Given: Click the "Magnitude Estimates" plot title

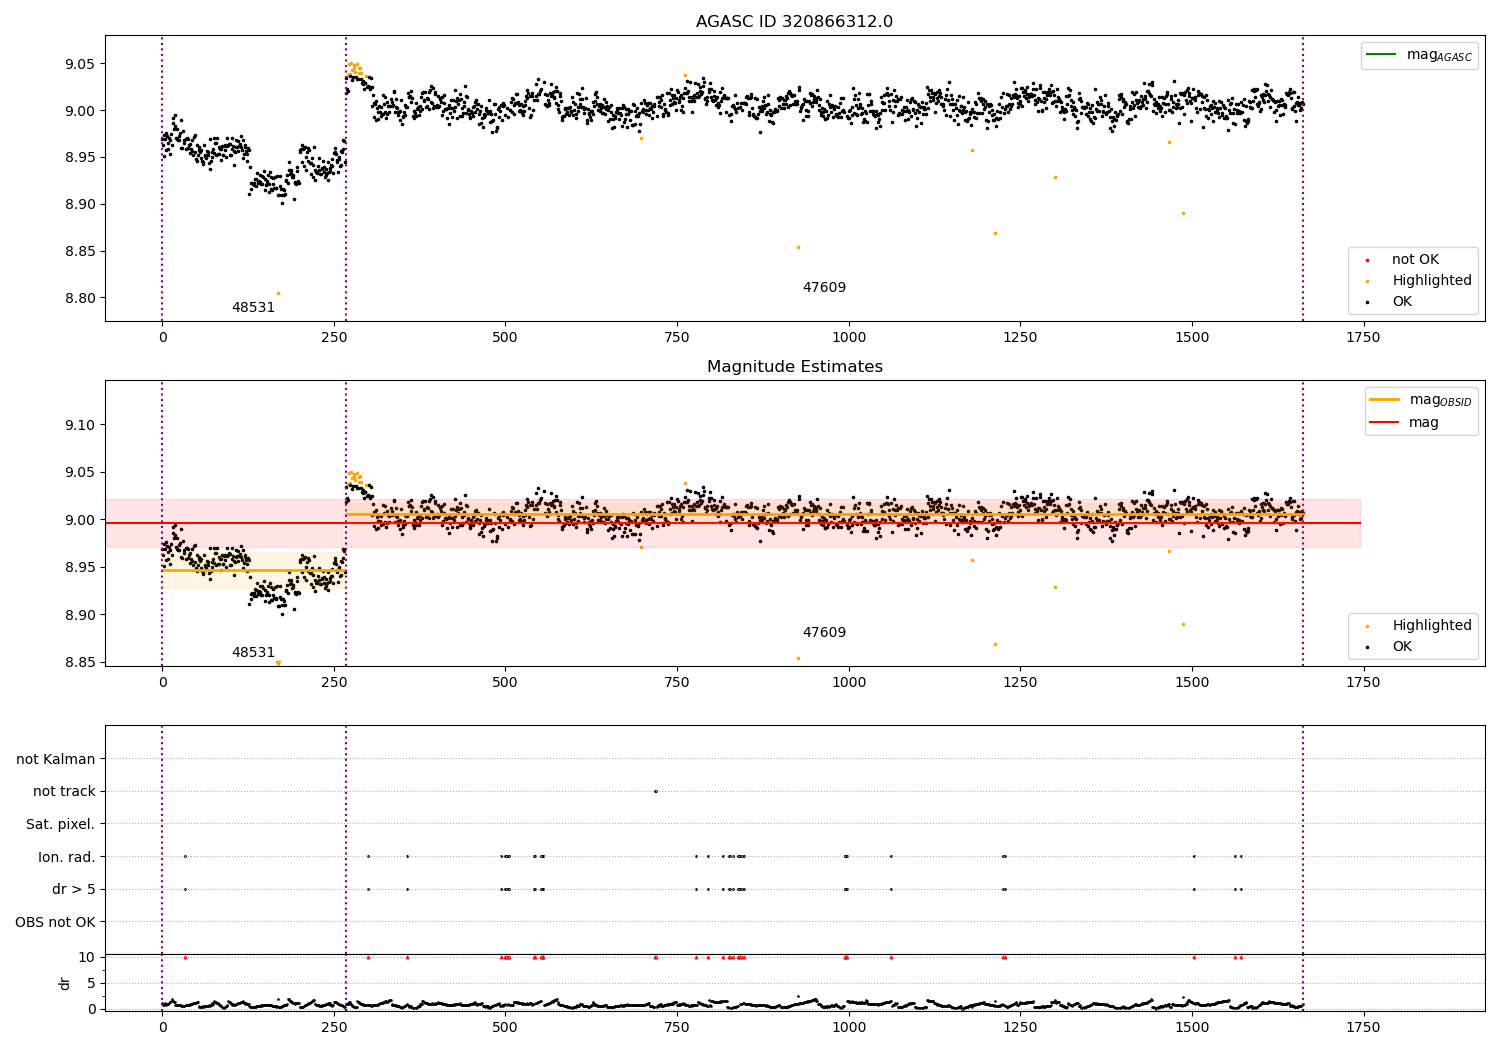Looking at the screenshot, I should coord(794,367).
